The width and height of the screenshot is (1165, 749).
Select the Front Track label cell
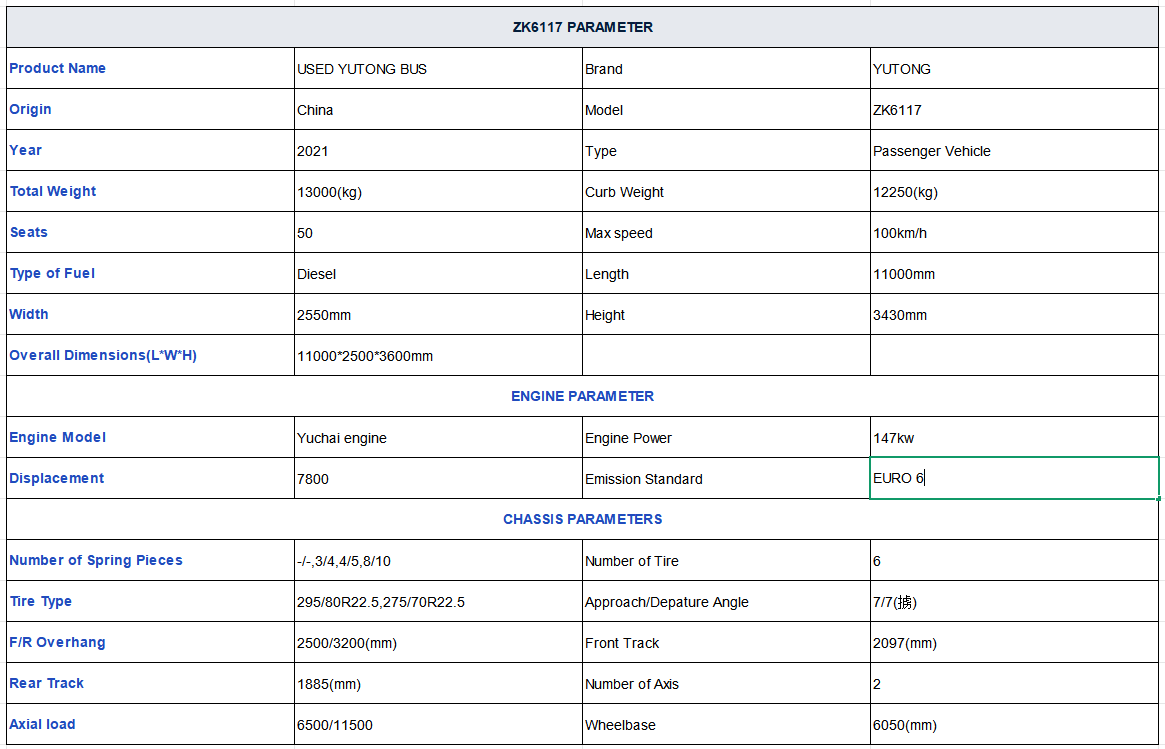coord(726,642)
